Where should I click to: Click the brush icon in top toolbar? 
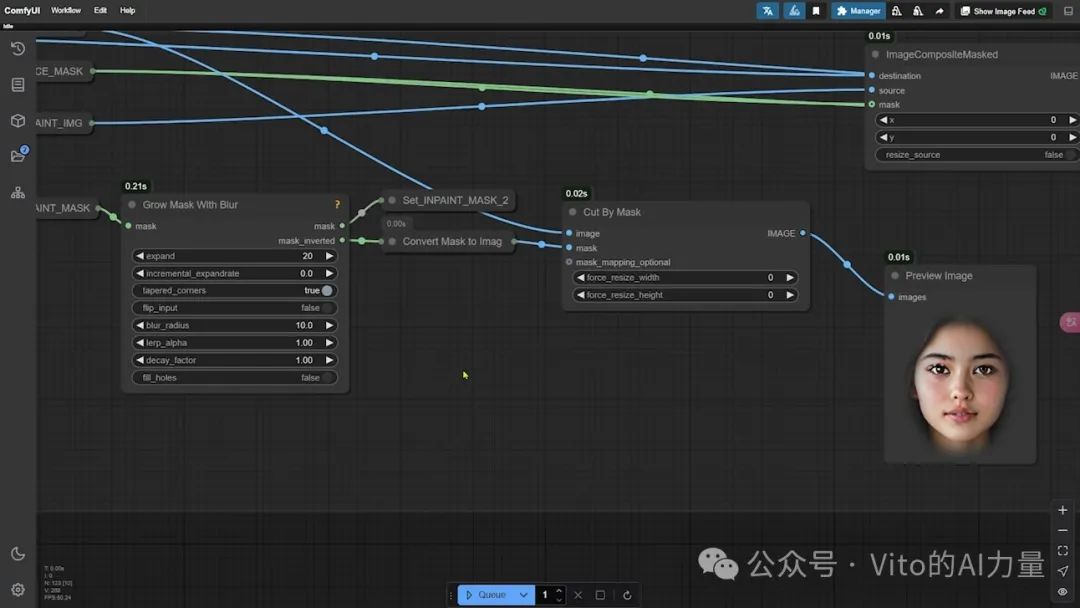click(793, 11)
